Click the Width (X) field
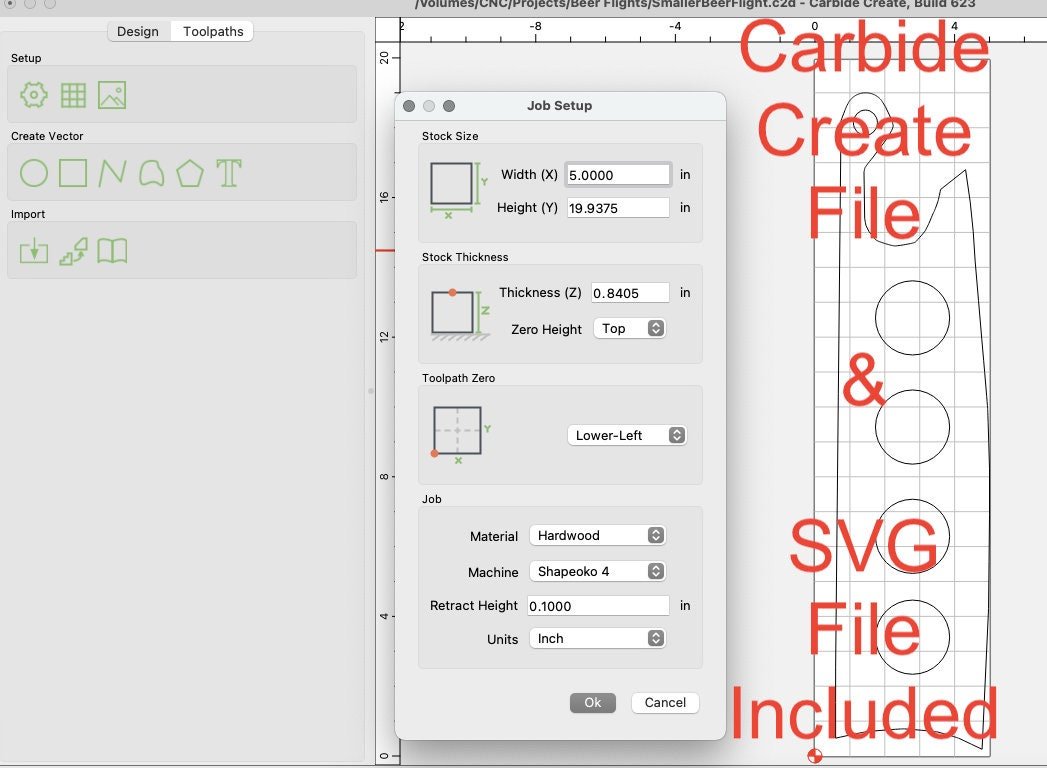 click(x=618, y=175)
